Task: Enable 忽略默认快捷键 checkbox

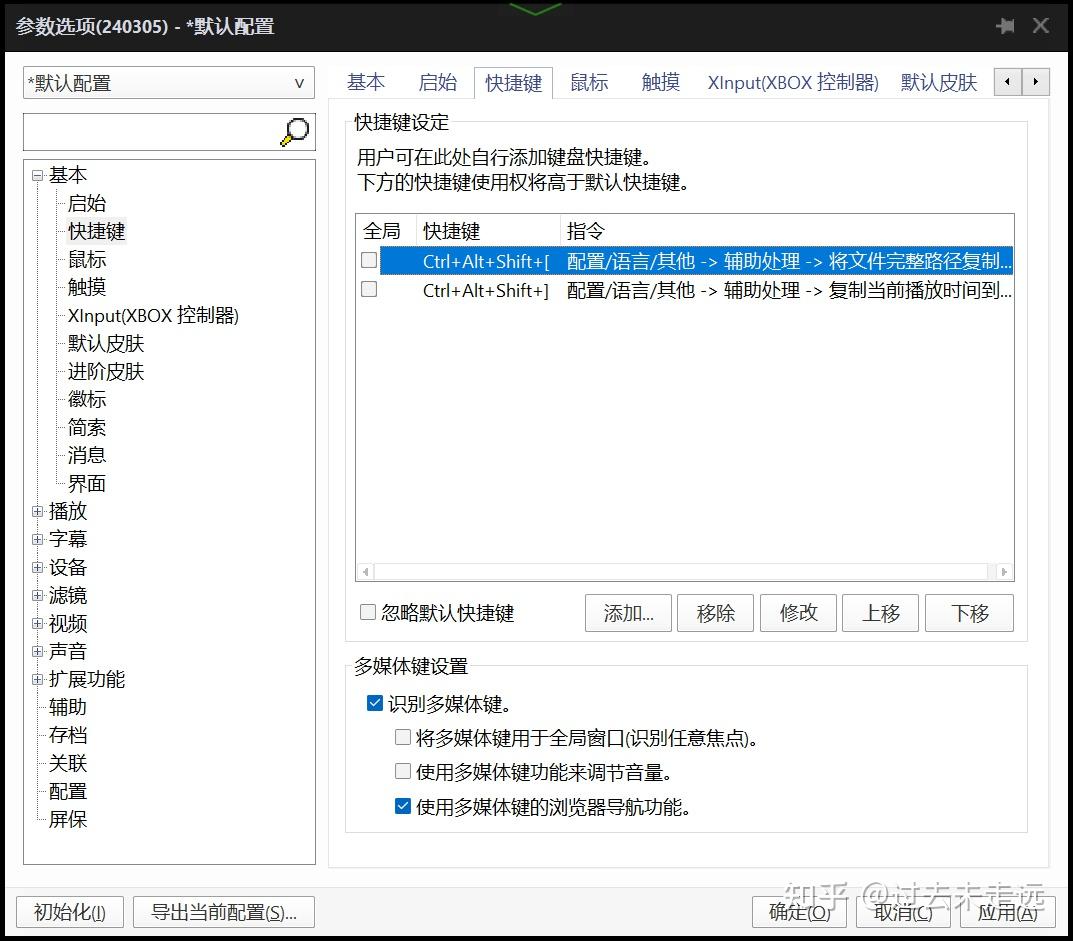Action: (367, 614)
